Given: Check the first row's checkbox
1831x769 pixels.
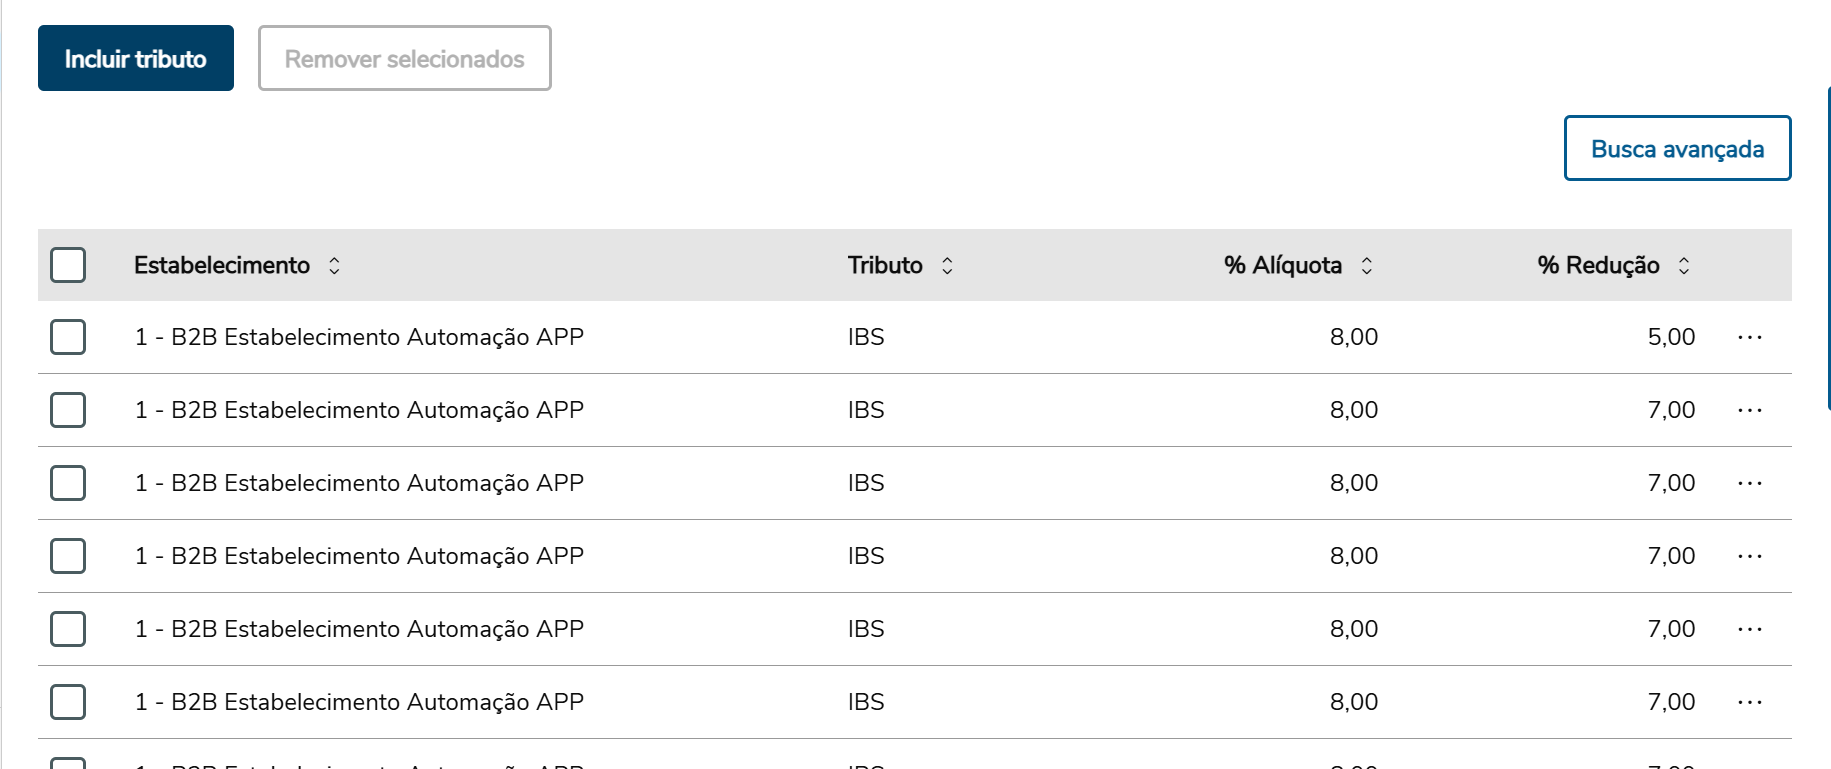Looking at the screenshot, I should pyautogui.click(x=68, y=337).
